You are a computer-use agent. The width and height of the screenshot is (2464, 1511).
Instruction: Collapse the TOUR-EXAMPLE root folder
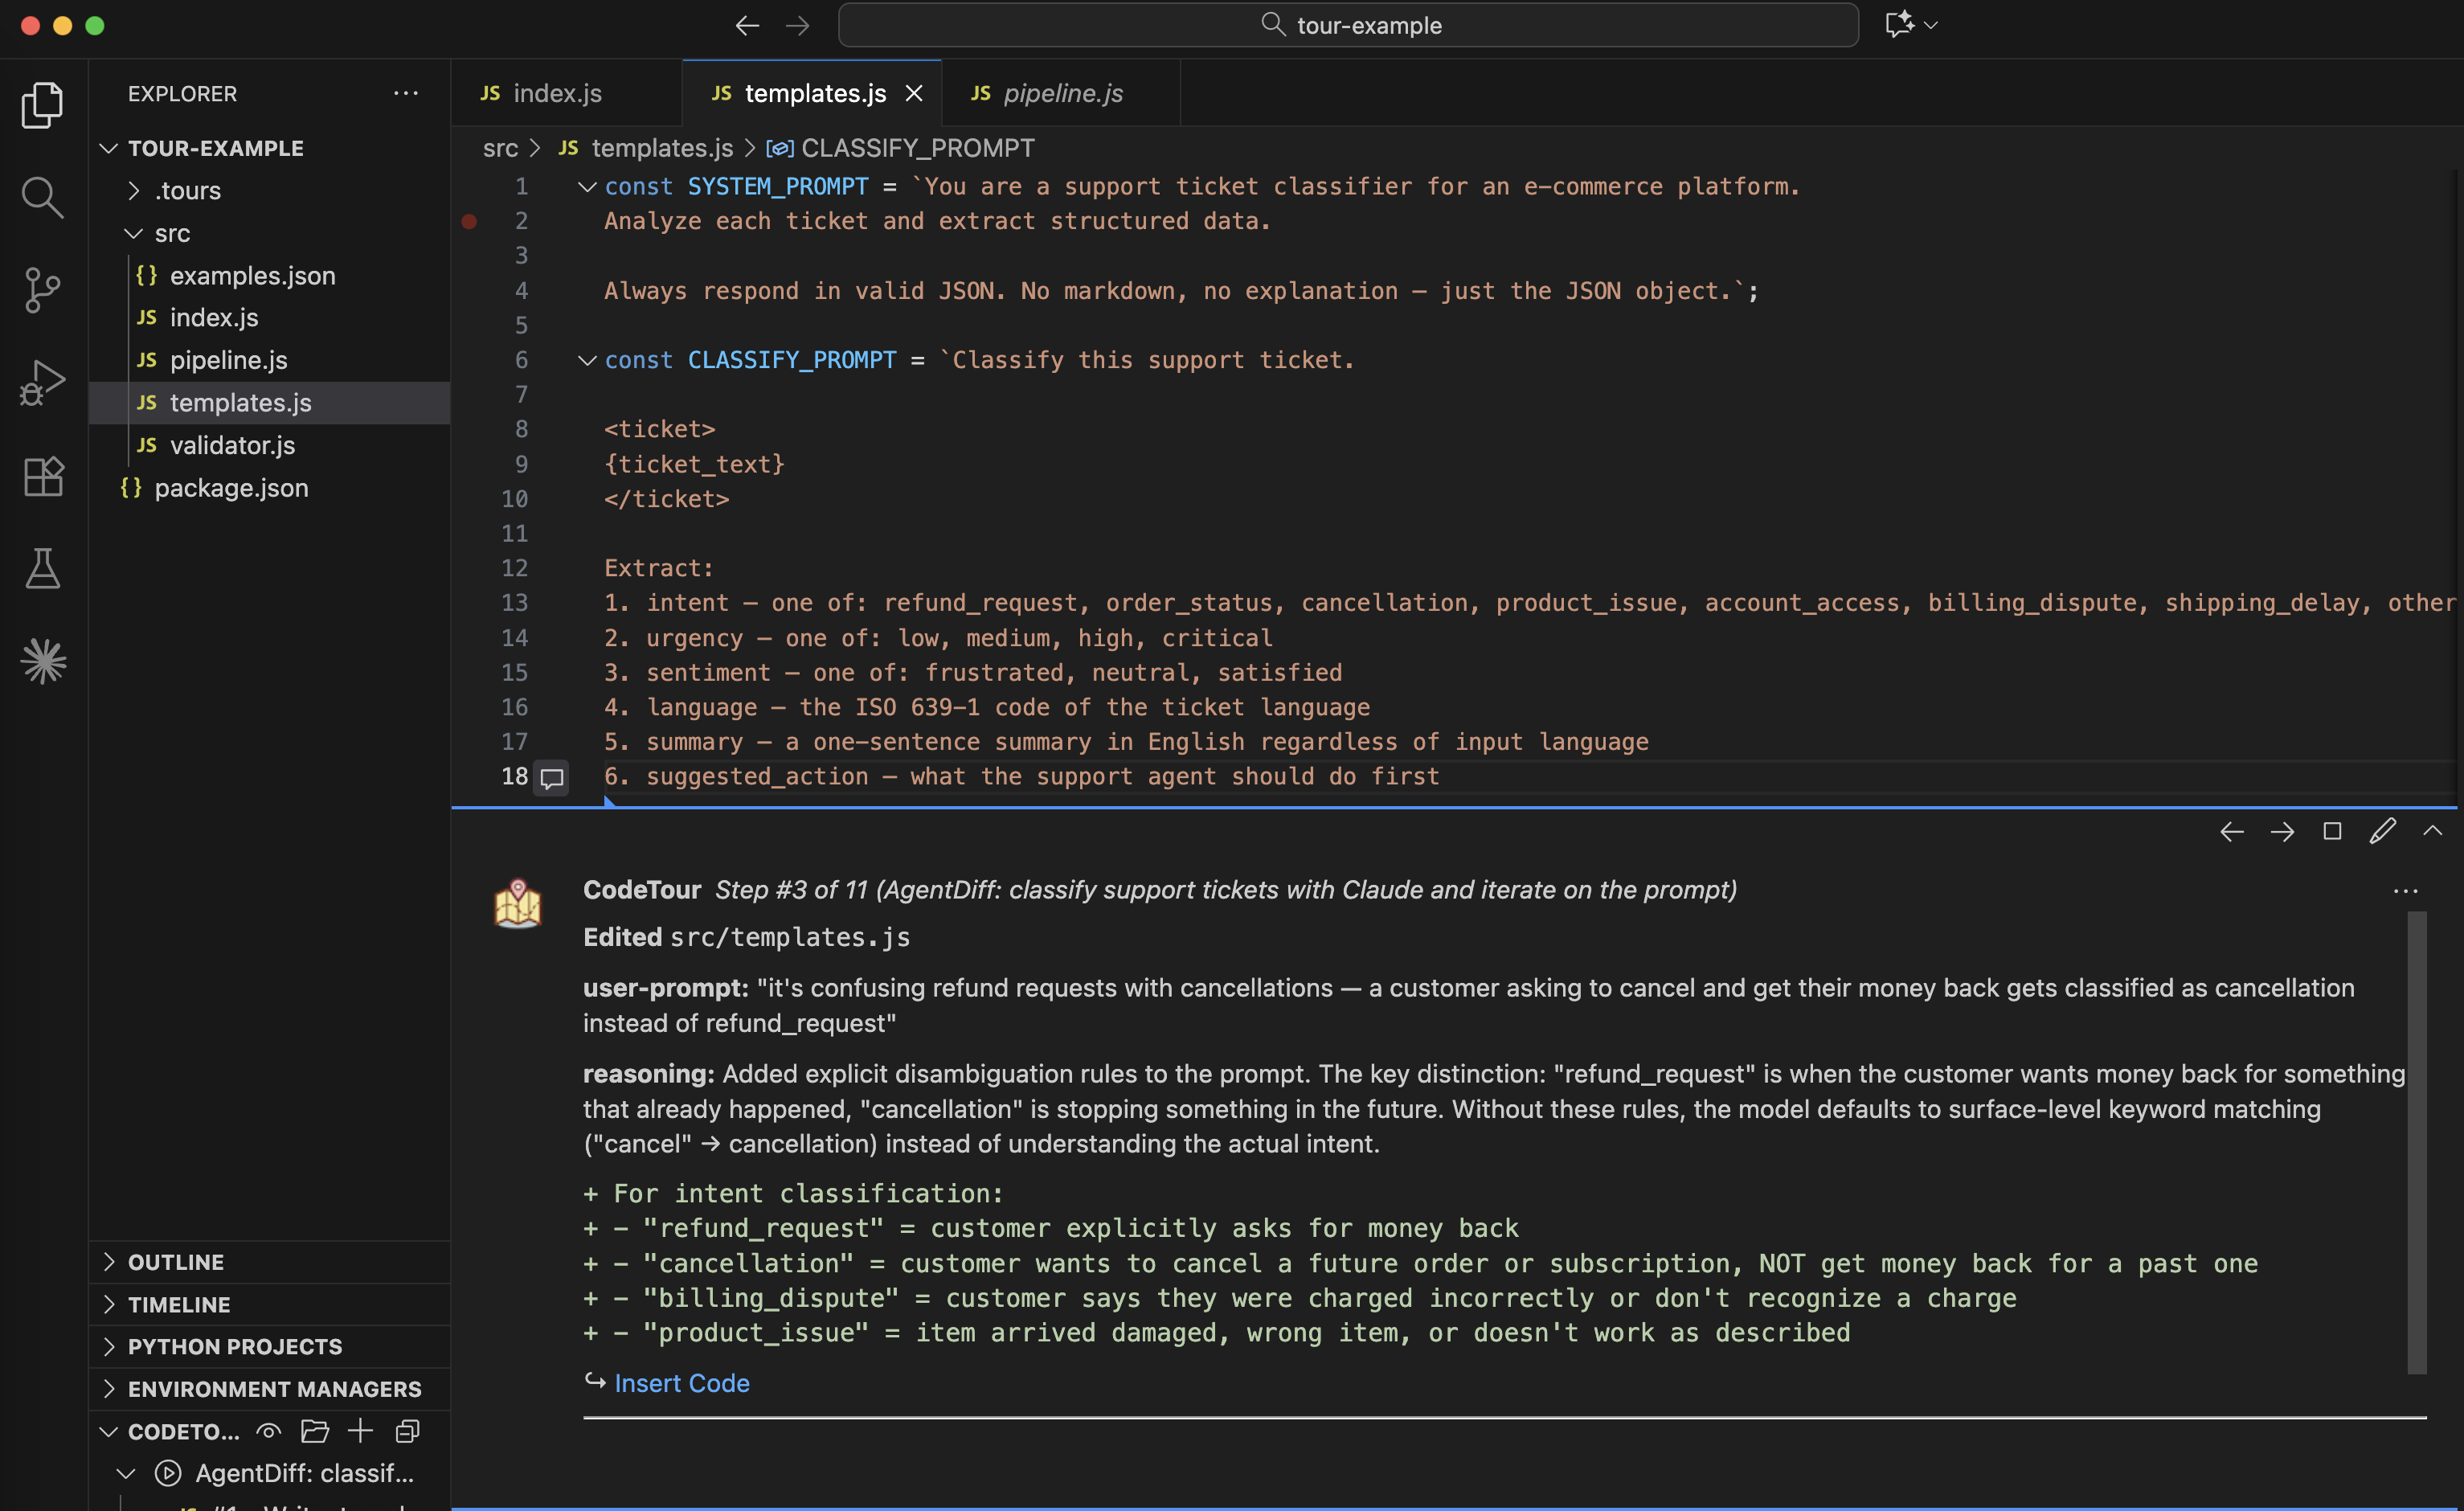tap(109, 148)
